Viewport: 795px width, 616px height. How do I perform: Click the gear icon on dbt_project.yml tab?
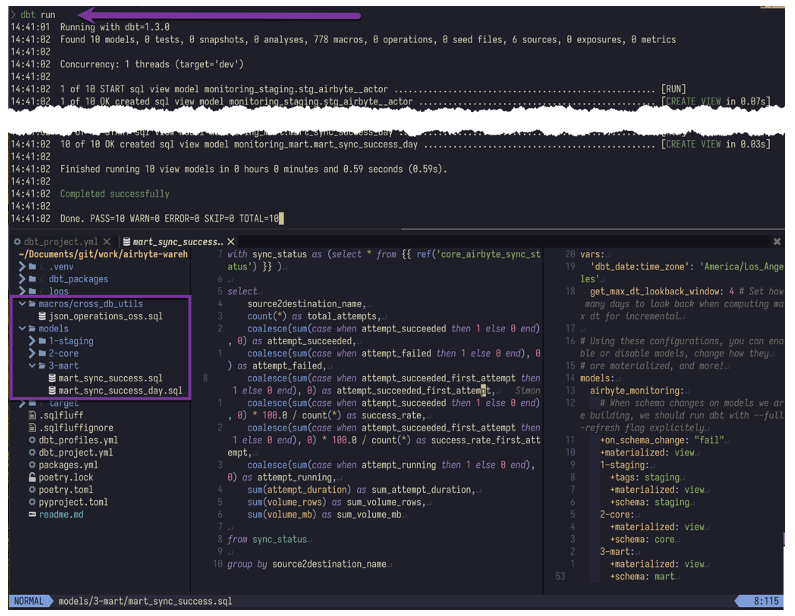point(17,242)
